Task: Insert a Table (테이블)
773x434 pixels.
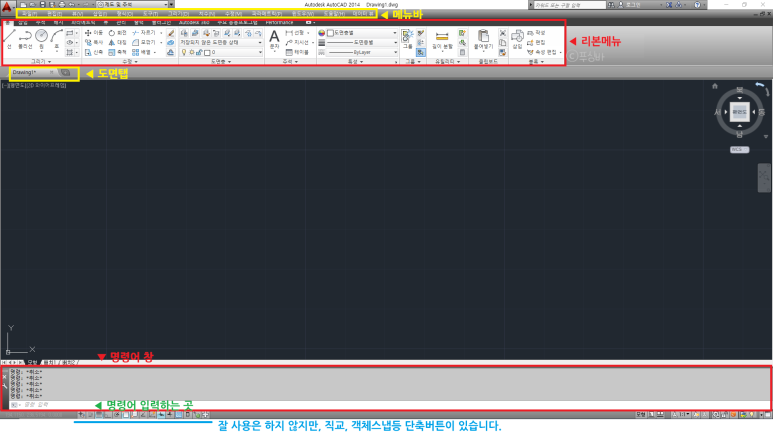Action: pyautogui.click(x=297, y=52)
